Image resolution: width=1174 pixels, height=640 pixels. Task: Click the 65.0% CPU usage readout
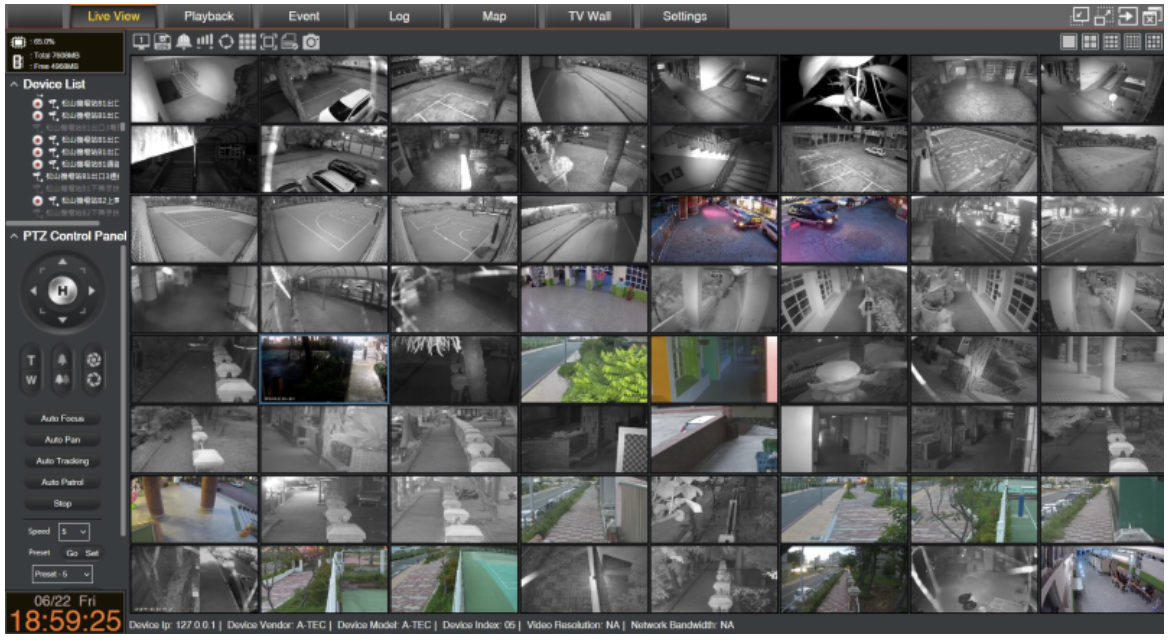pos(43,42)
